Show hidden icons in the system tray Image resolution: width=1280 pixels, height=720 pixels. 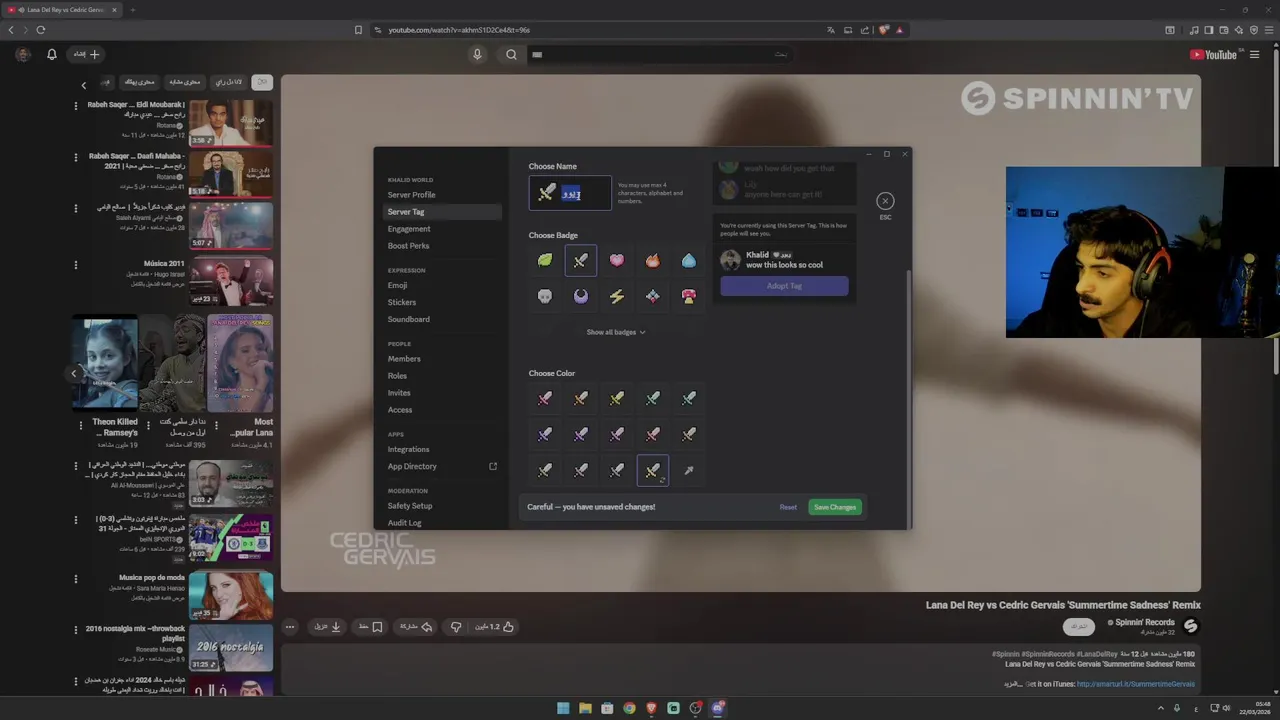1161,708
